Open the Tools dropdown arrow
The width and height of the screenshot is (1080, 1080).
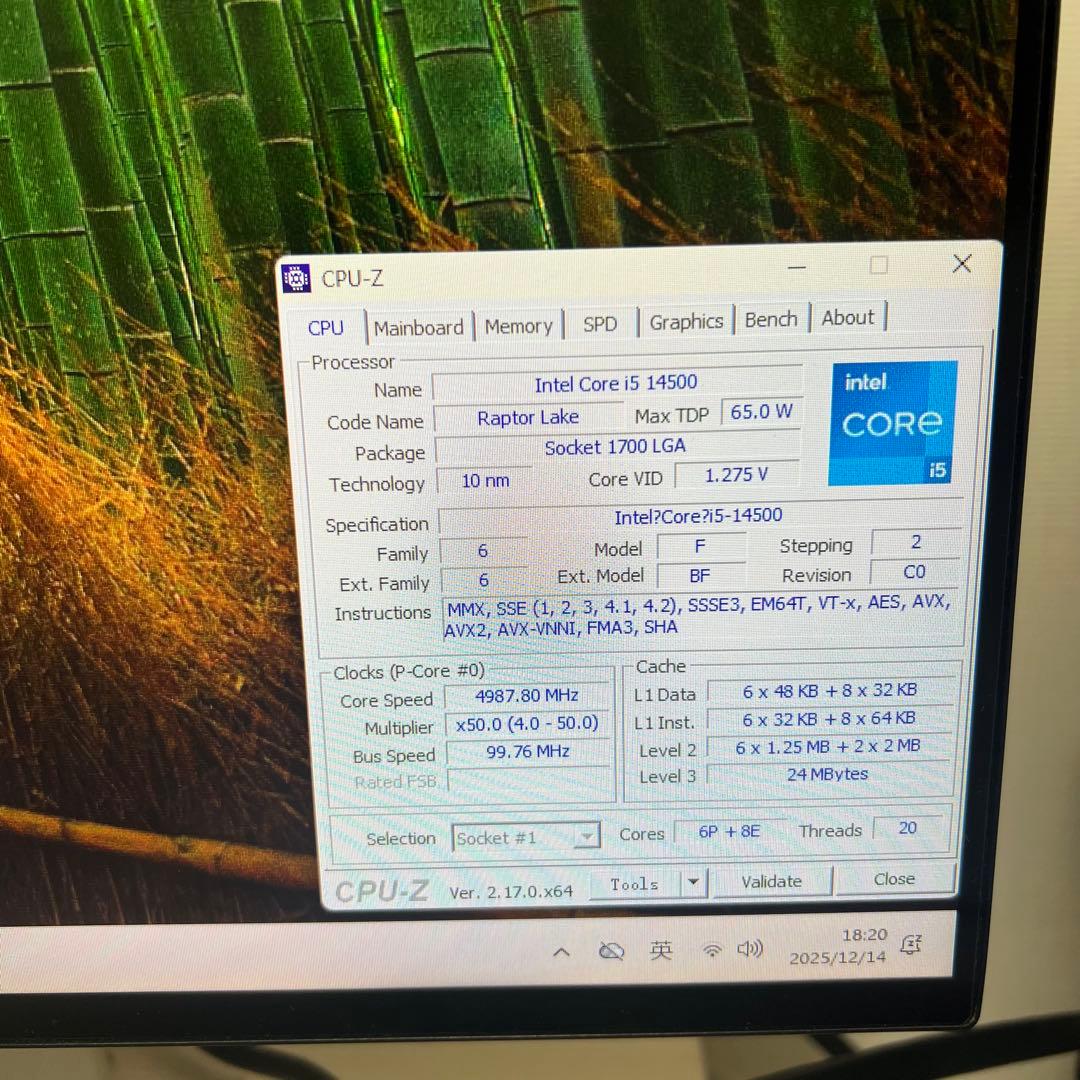(x=692, y=882)
